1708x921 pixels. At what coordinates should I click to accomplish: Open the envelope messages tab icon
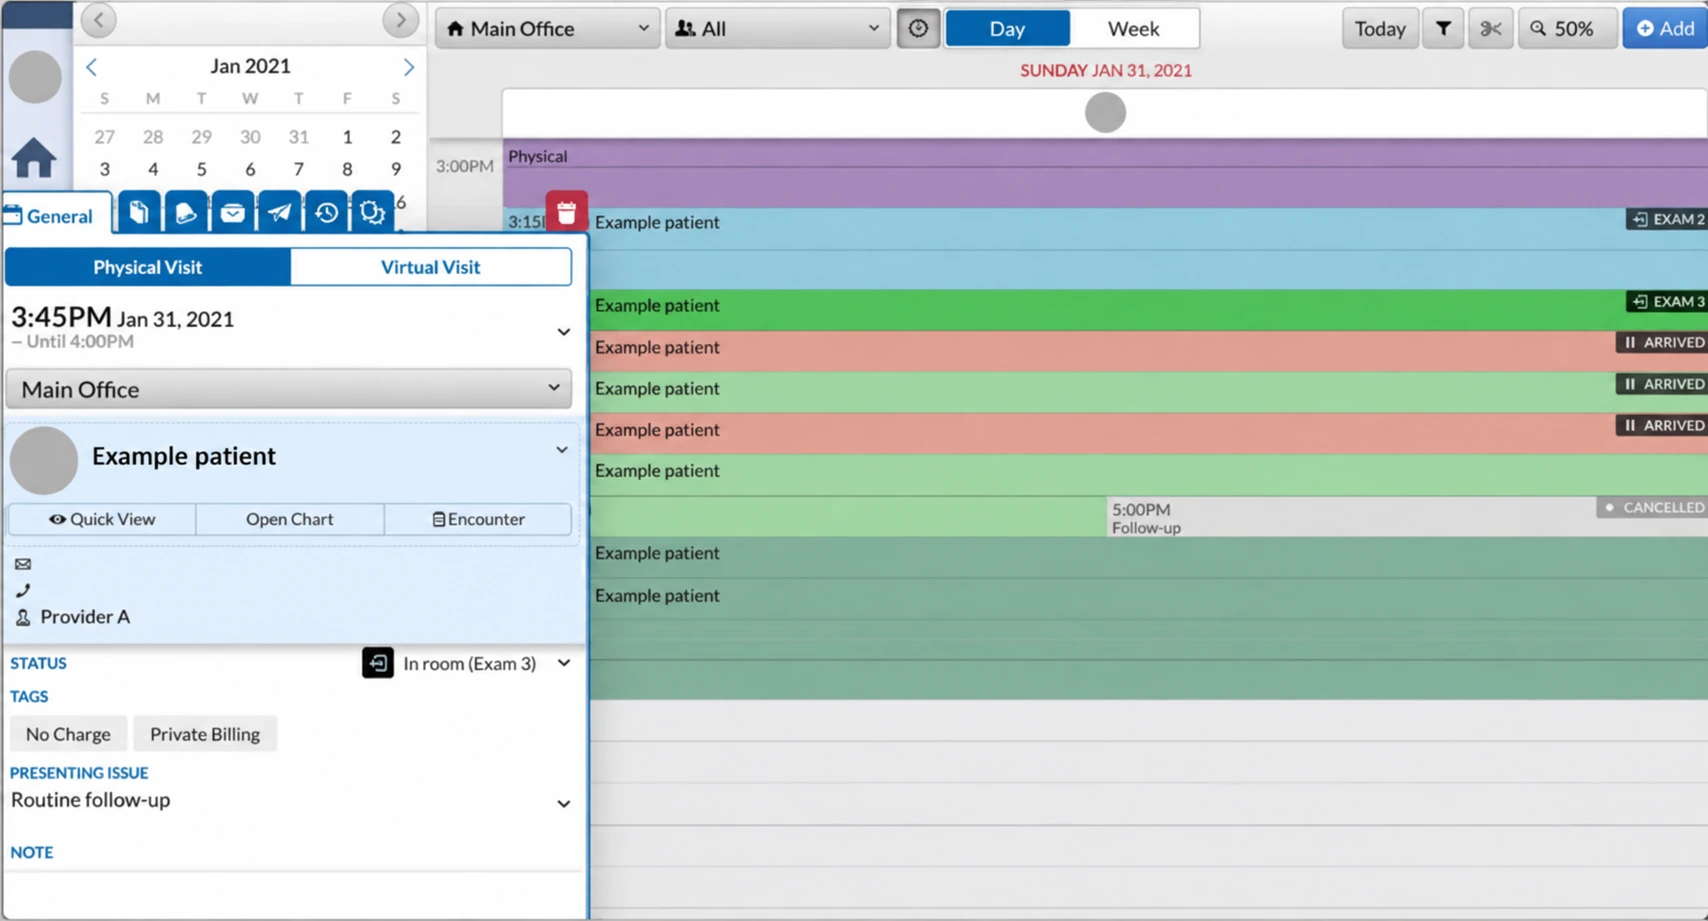[x=232, y=212]
